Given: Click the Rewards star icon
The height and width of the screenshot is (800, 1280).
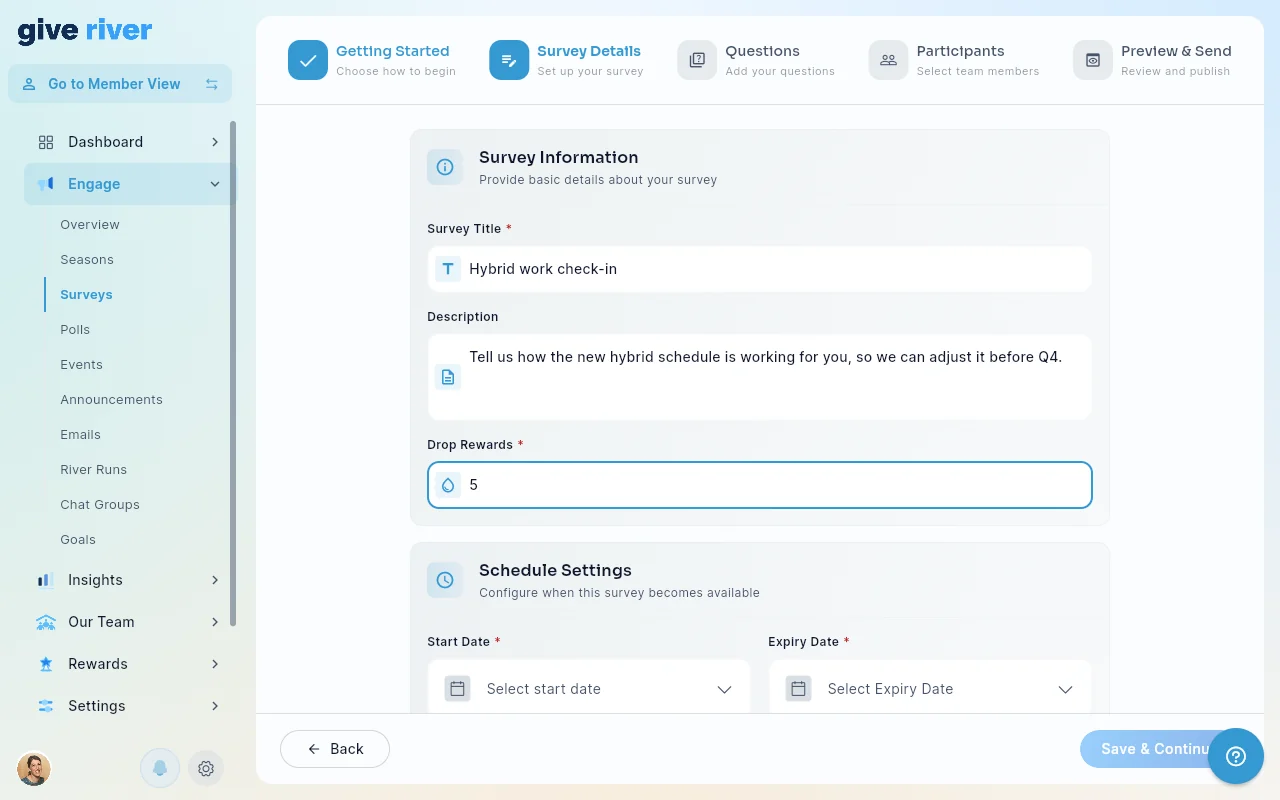Looking at the screenshot, I should [46, 664].
